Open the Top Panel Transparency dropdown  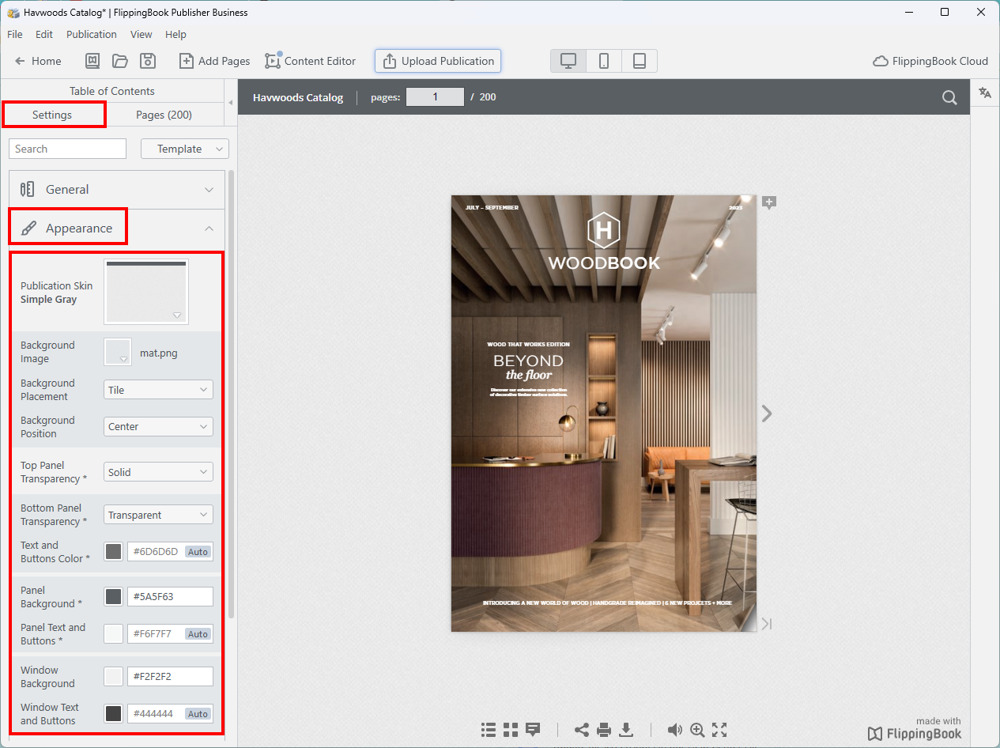pyautogui.click(x=158, y=472)
